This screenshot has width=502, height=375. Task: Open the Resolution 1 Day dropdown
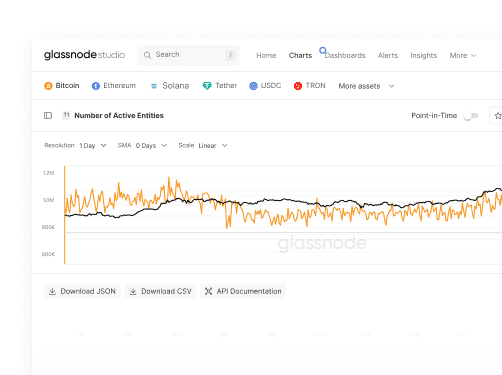[75, 145]
